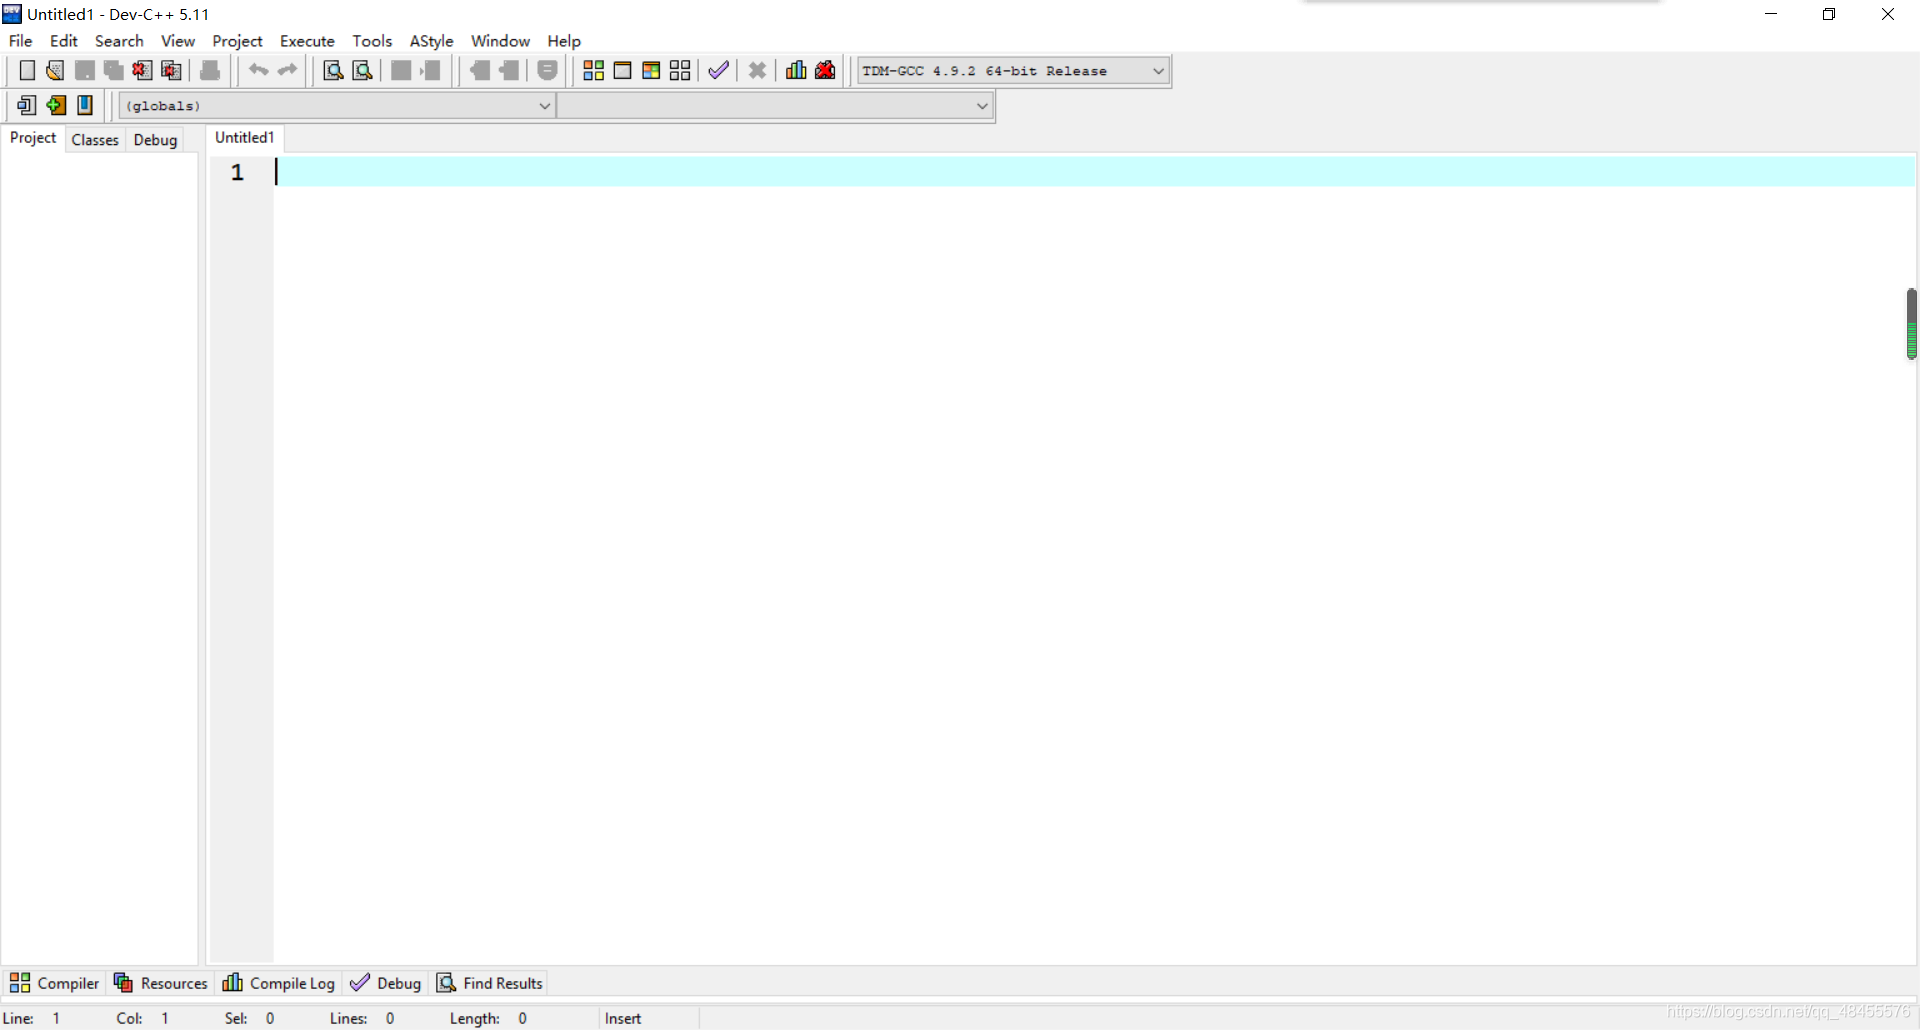Expand the empty members dropdown beside (globals)
Viewport: 1920px width, 1030px height.
(775, 106)
